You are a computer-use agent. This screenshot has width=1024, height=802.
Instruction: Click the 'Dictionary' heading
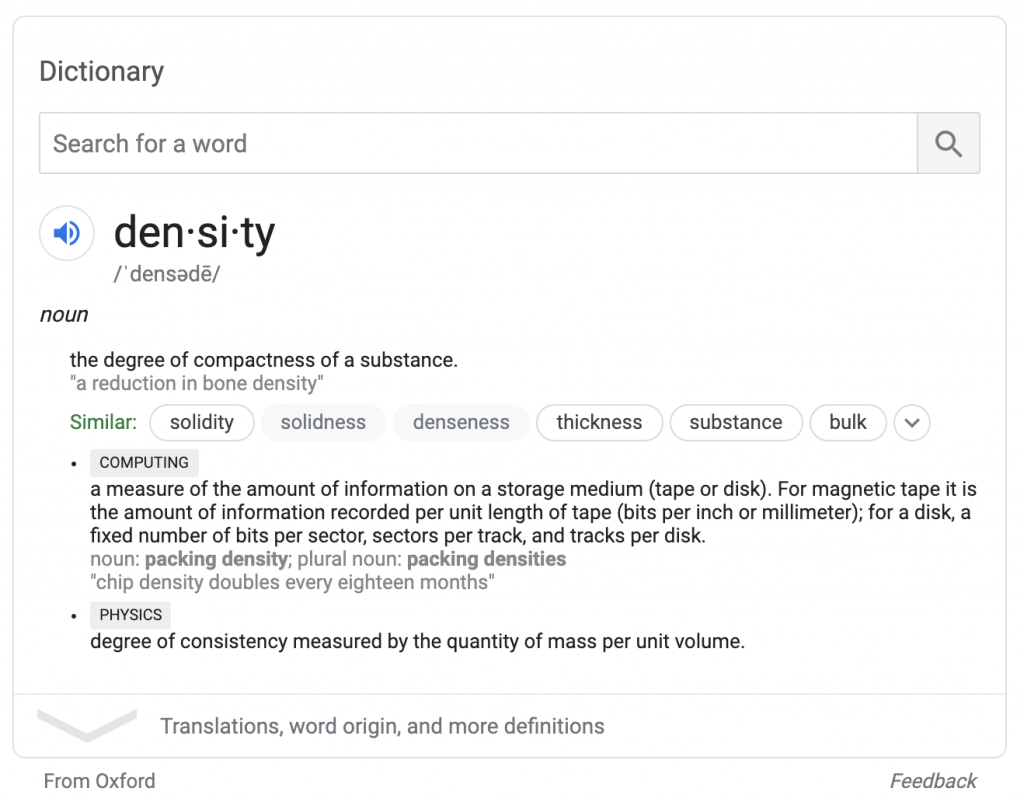(x=101, y=72)
